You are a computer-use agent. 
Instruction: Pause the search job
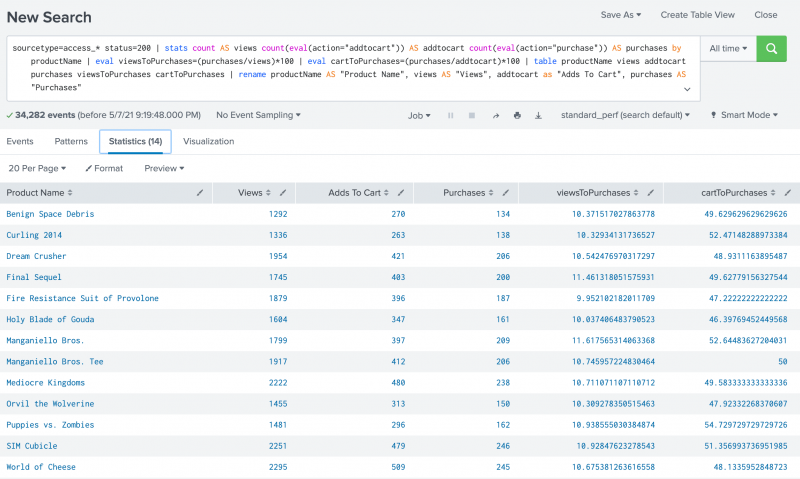(x=451, y=115)
